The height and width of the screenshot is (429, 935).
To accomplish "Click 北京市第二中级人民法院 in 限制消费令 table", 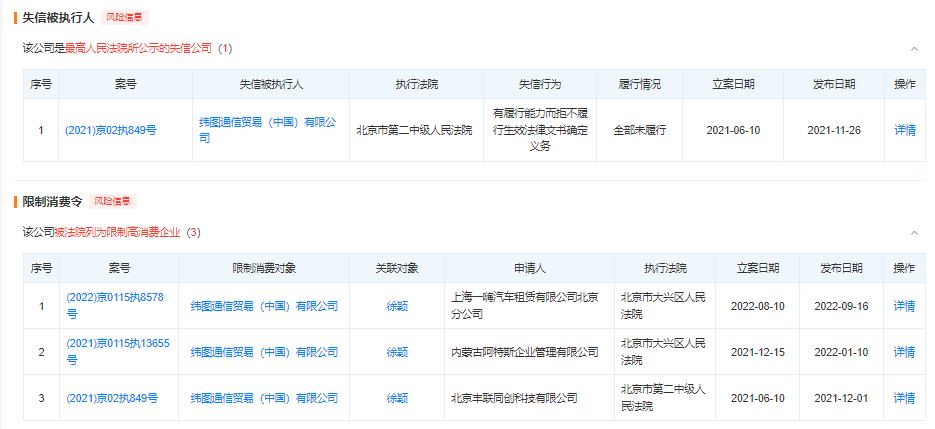I will (x=663, y=398).
